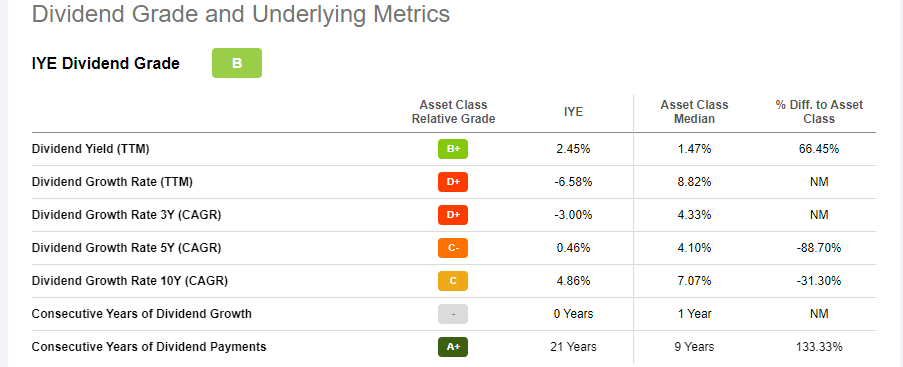Click the IYE column header
This screenshot has height=367, width=903.
[573, 112]
